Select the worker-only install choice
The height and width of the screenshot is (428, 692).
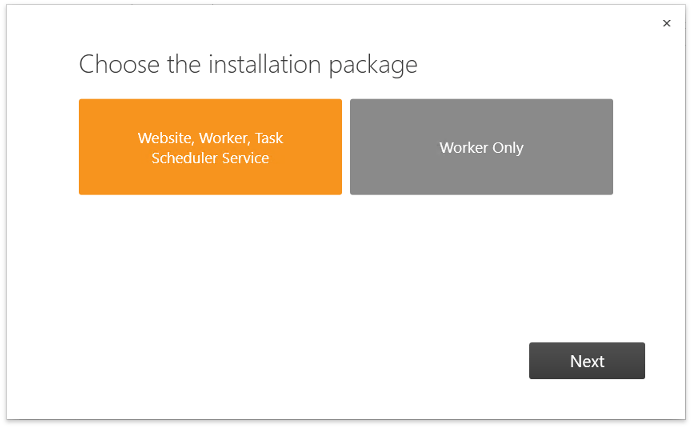pyautogui.click(x=481, y=147)
